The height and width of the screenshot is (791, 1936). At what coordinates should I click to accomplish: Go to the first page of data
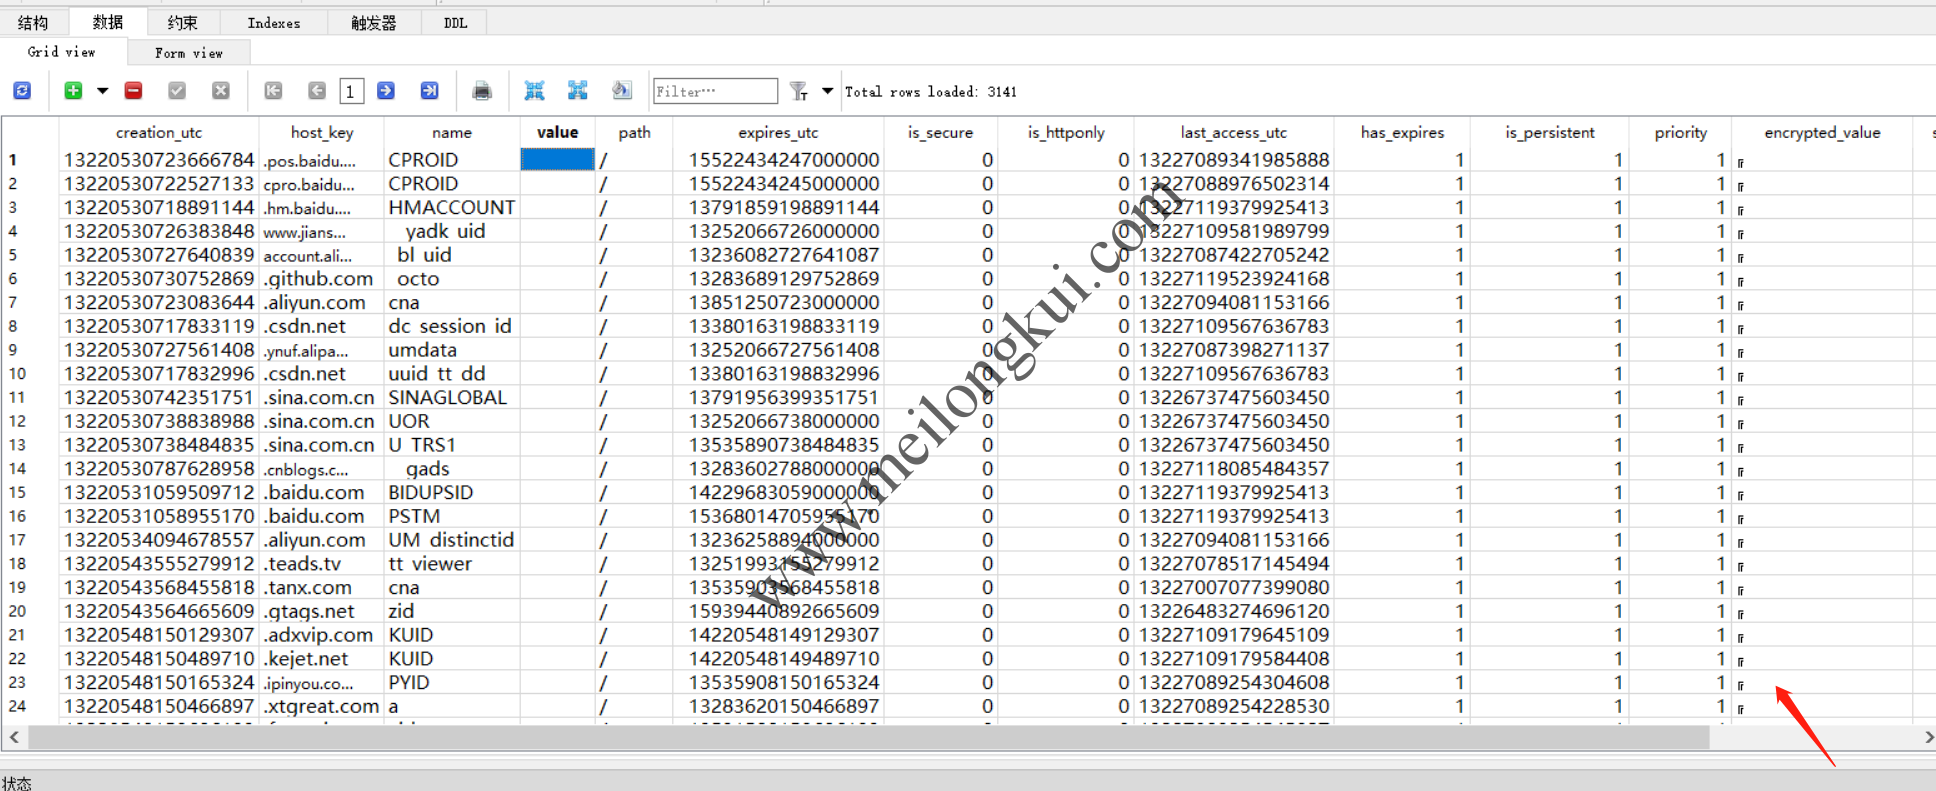(x=273, y=91)
